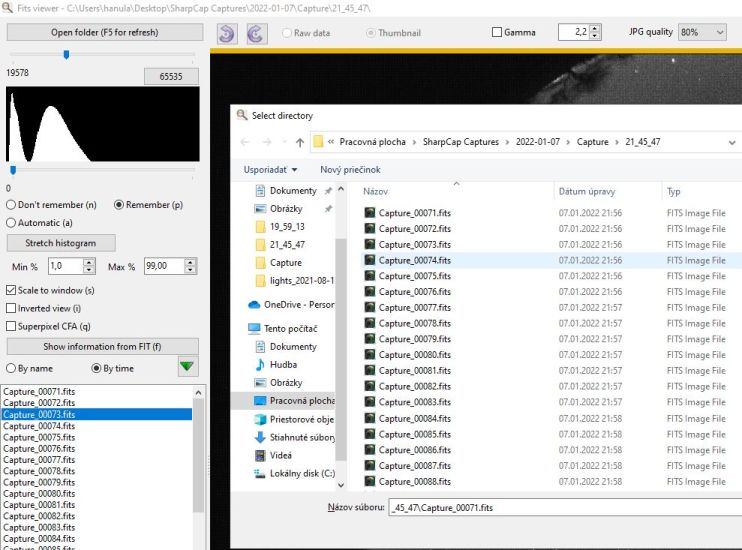Click Pracovná plocha breadcrumb segment

tap(372, 142)
